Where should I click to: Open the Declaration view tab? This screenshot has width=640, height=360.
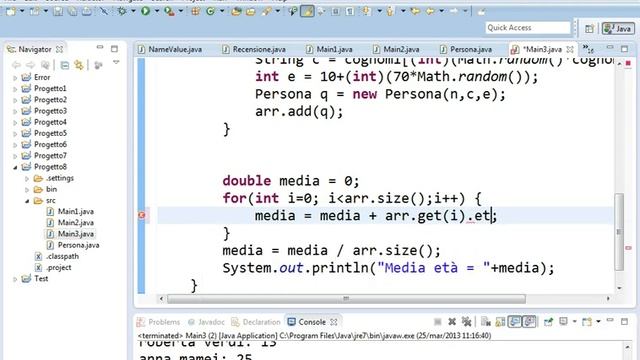point(256,322)
